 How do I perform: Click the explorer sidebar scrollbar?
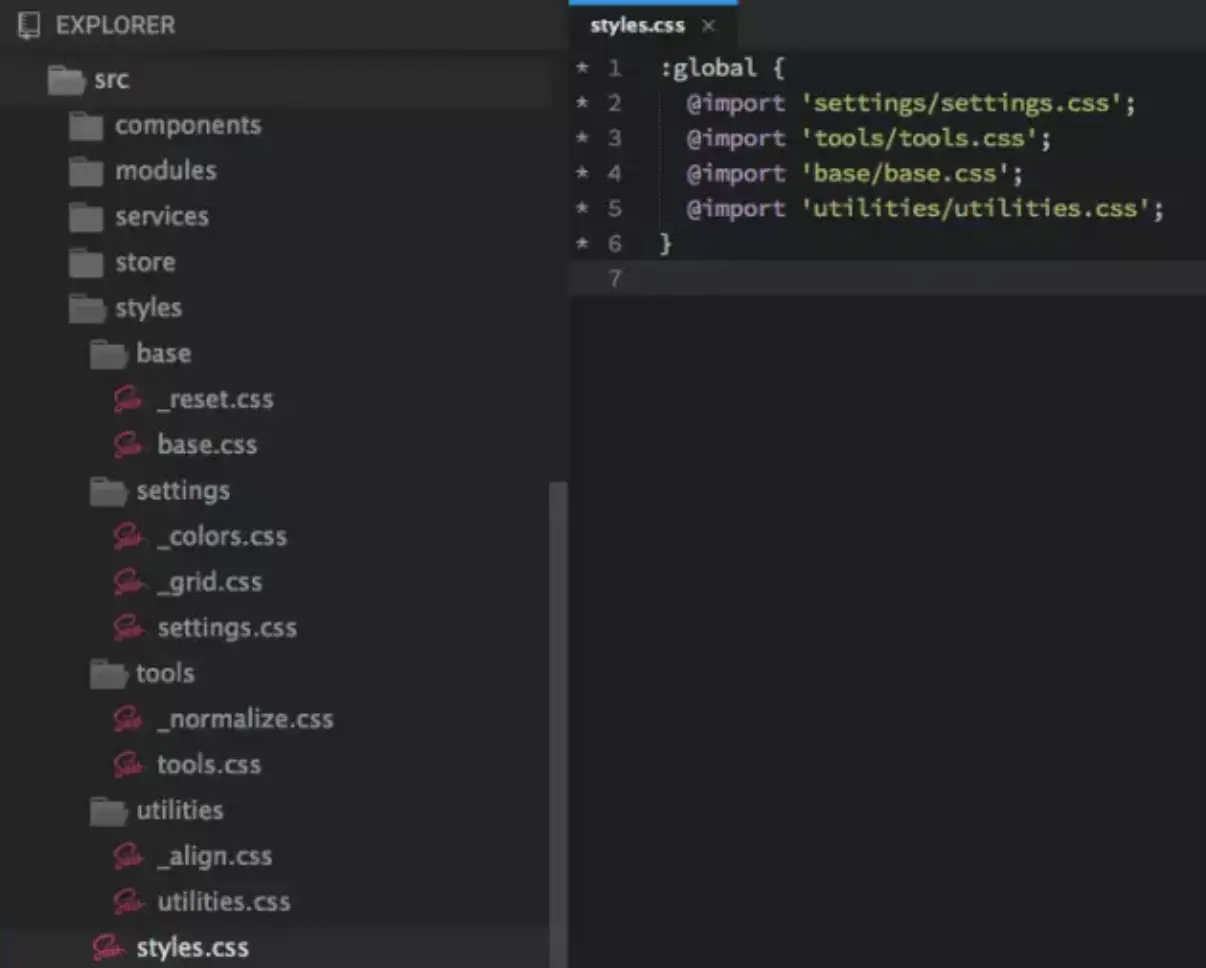click(x=558, y=724)
